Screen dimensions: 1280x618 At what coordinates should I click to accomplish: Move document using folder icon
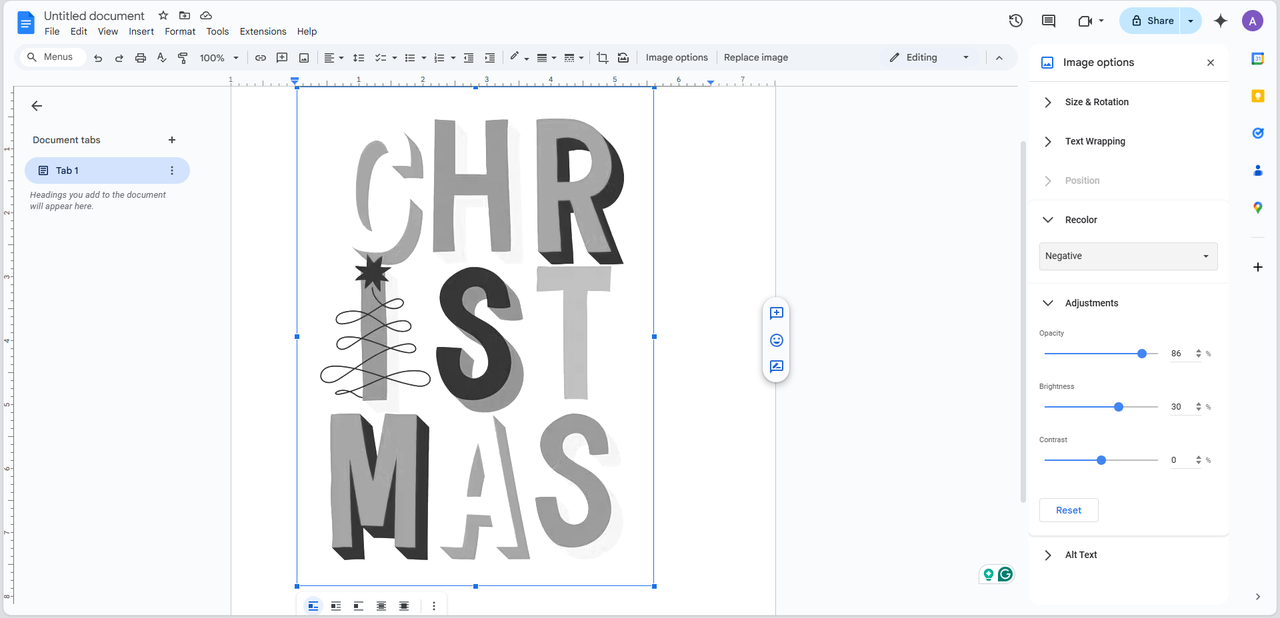[x=185, y=15]
